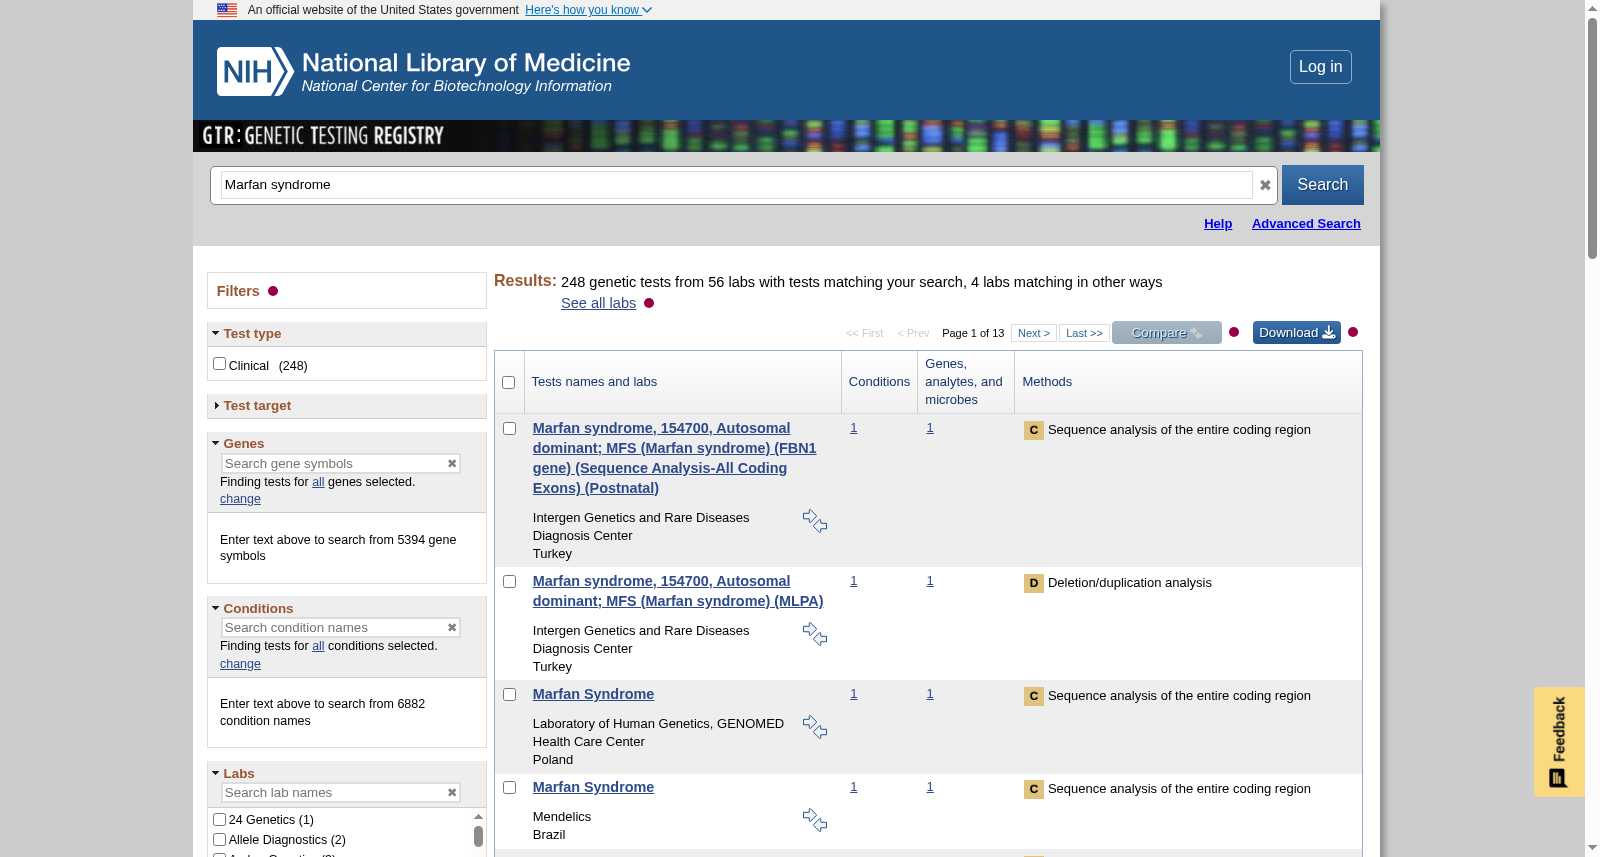1600x857 pixels.
Task: Click change link under Conditions
Action: pos(240,664)
